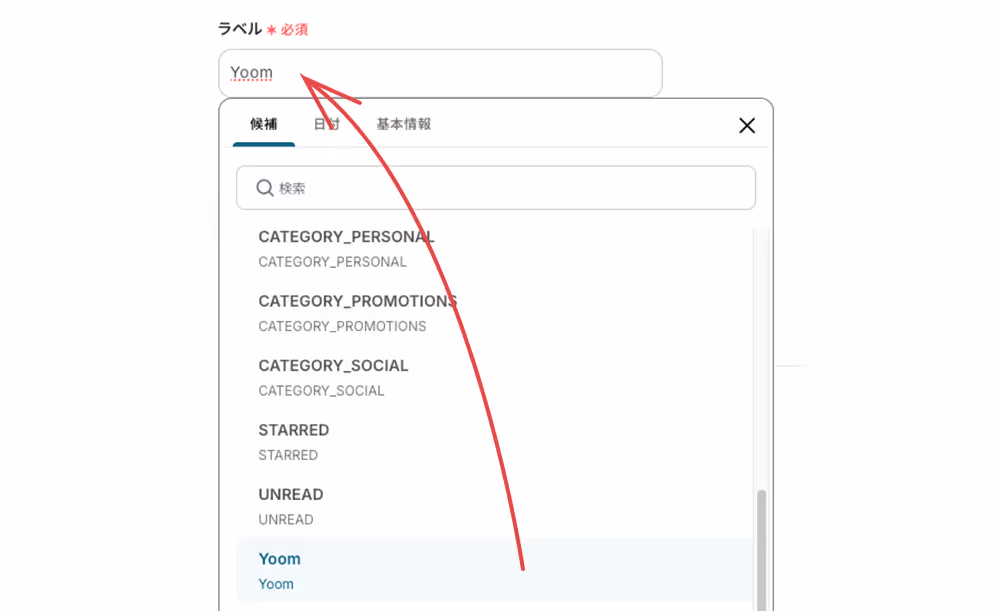Click the CATEGORY_PERSONAL gray subtitle text

tap(332, 262)
